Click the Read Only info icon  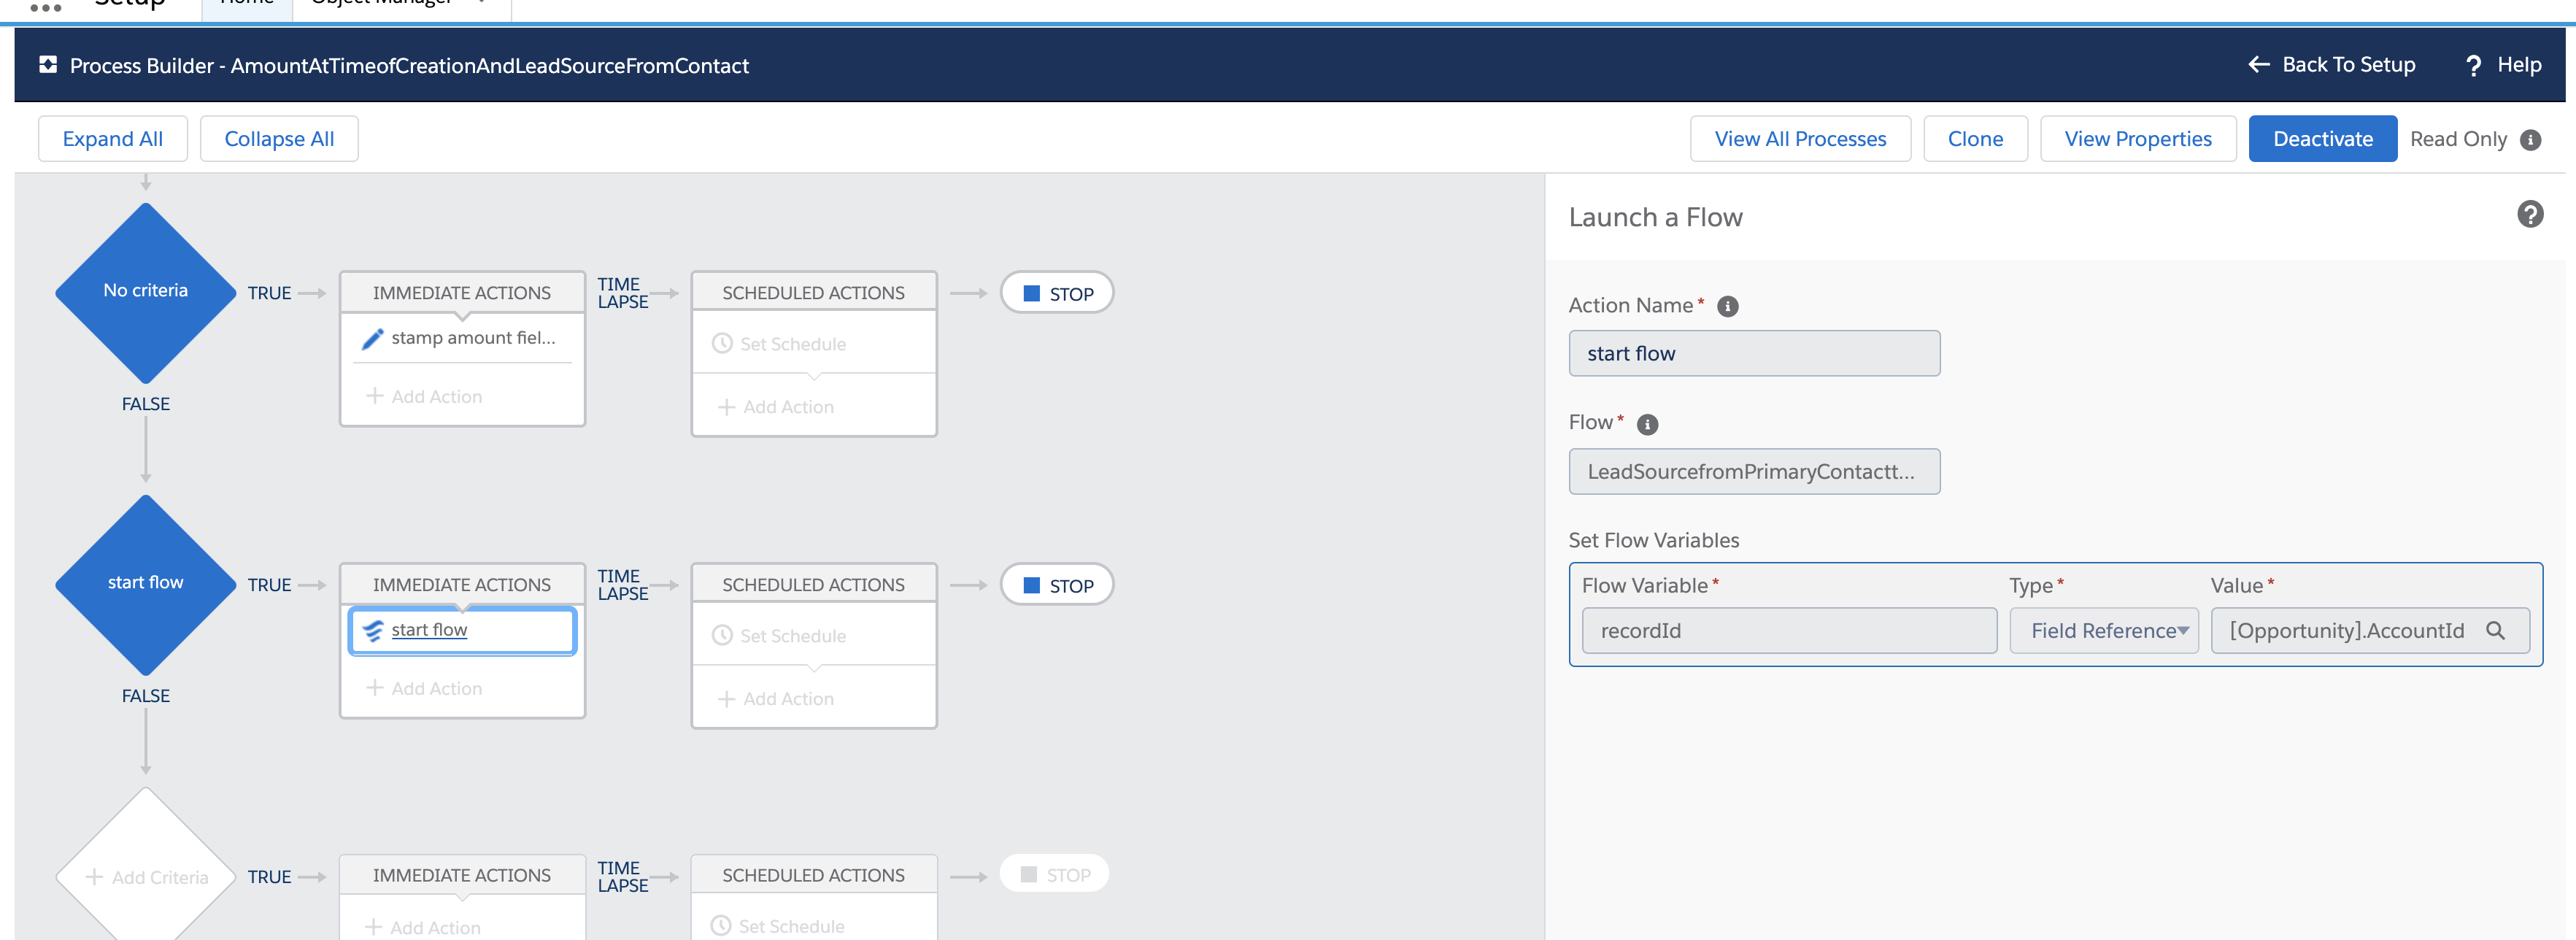(x=2530, y=140)
